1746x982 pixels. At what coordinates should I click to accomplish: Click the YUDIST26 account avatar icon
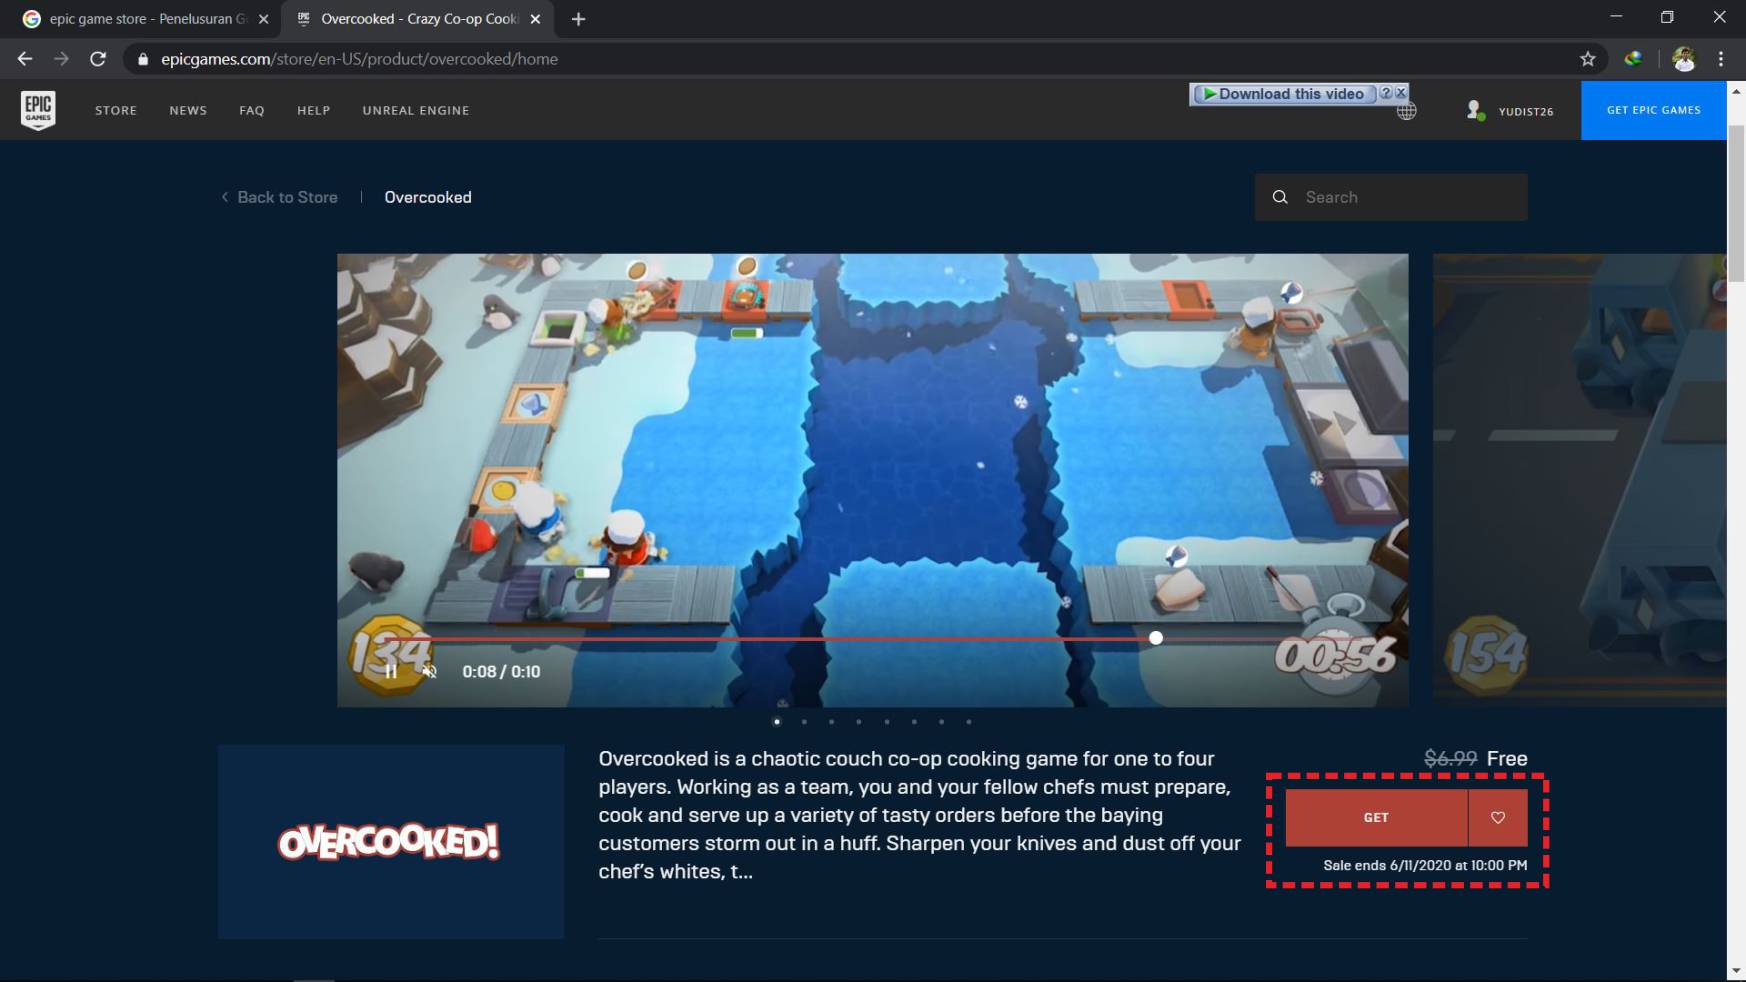[1475, 110]
